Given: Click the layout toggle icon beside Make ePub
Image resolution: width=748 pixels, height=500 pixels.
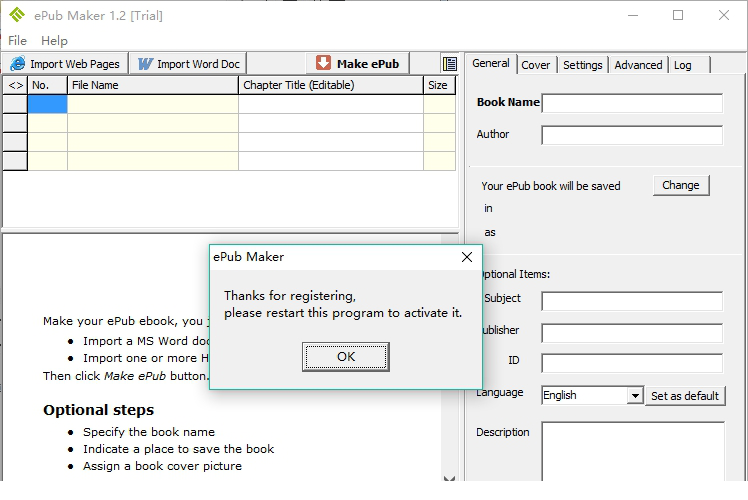Looking at the screenshot, I should (x=449, y=63).
